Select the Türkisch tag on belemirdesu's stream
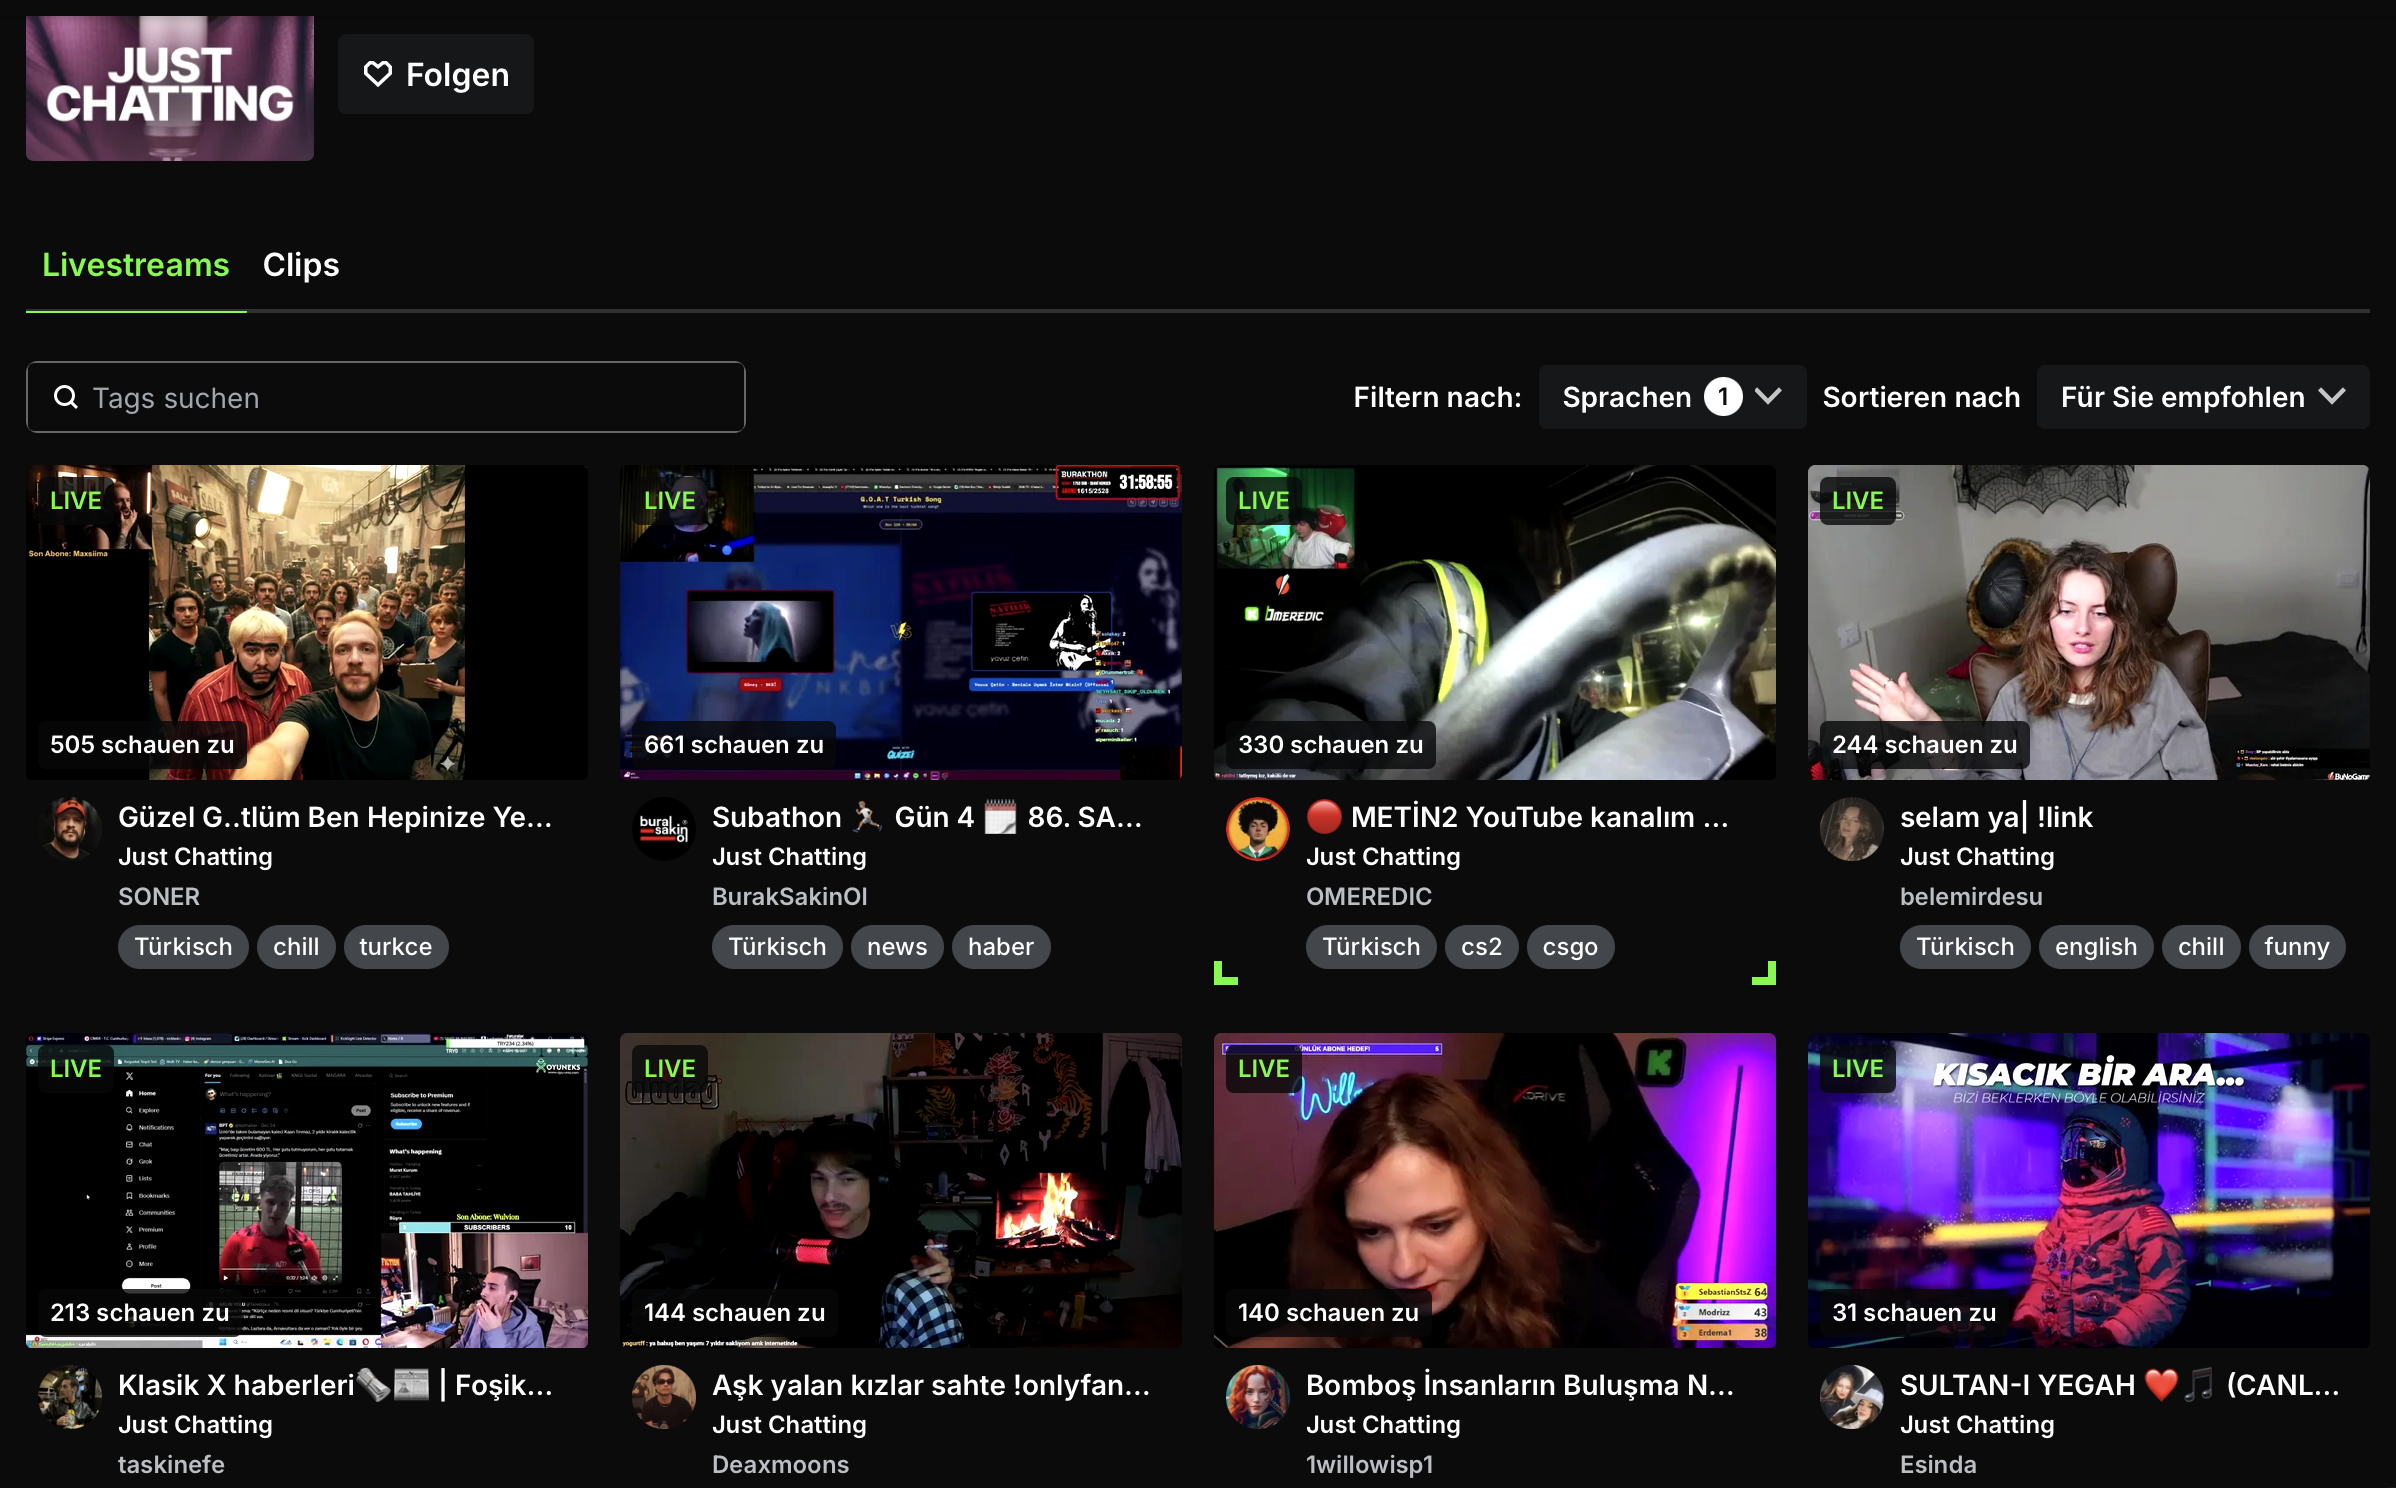 tap(1965, 947)
